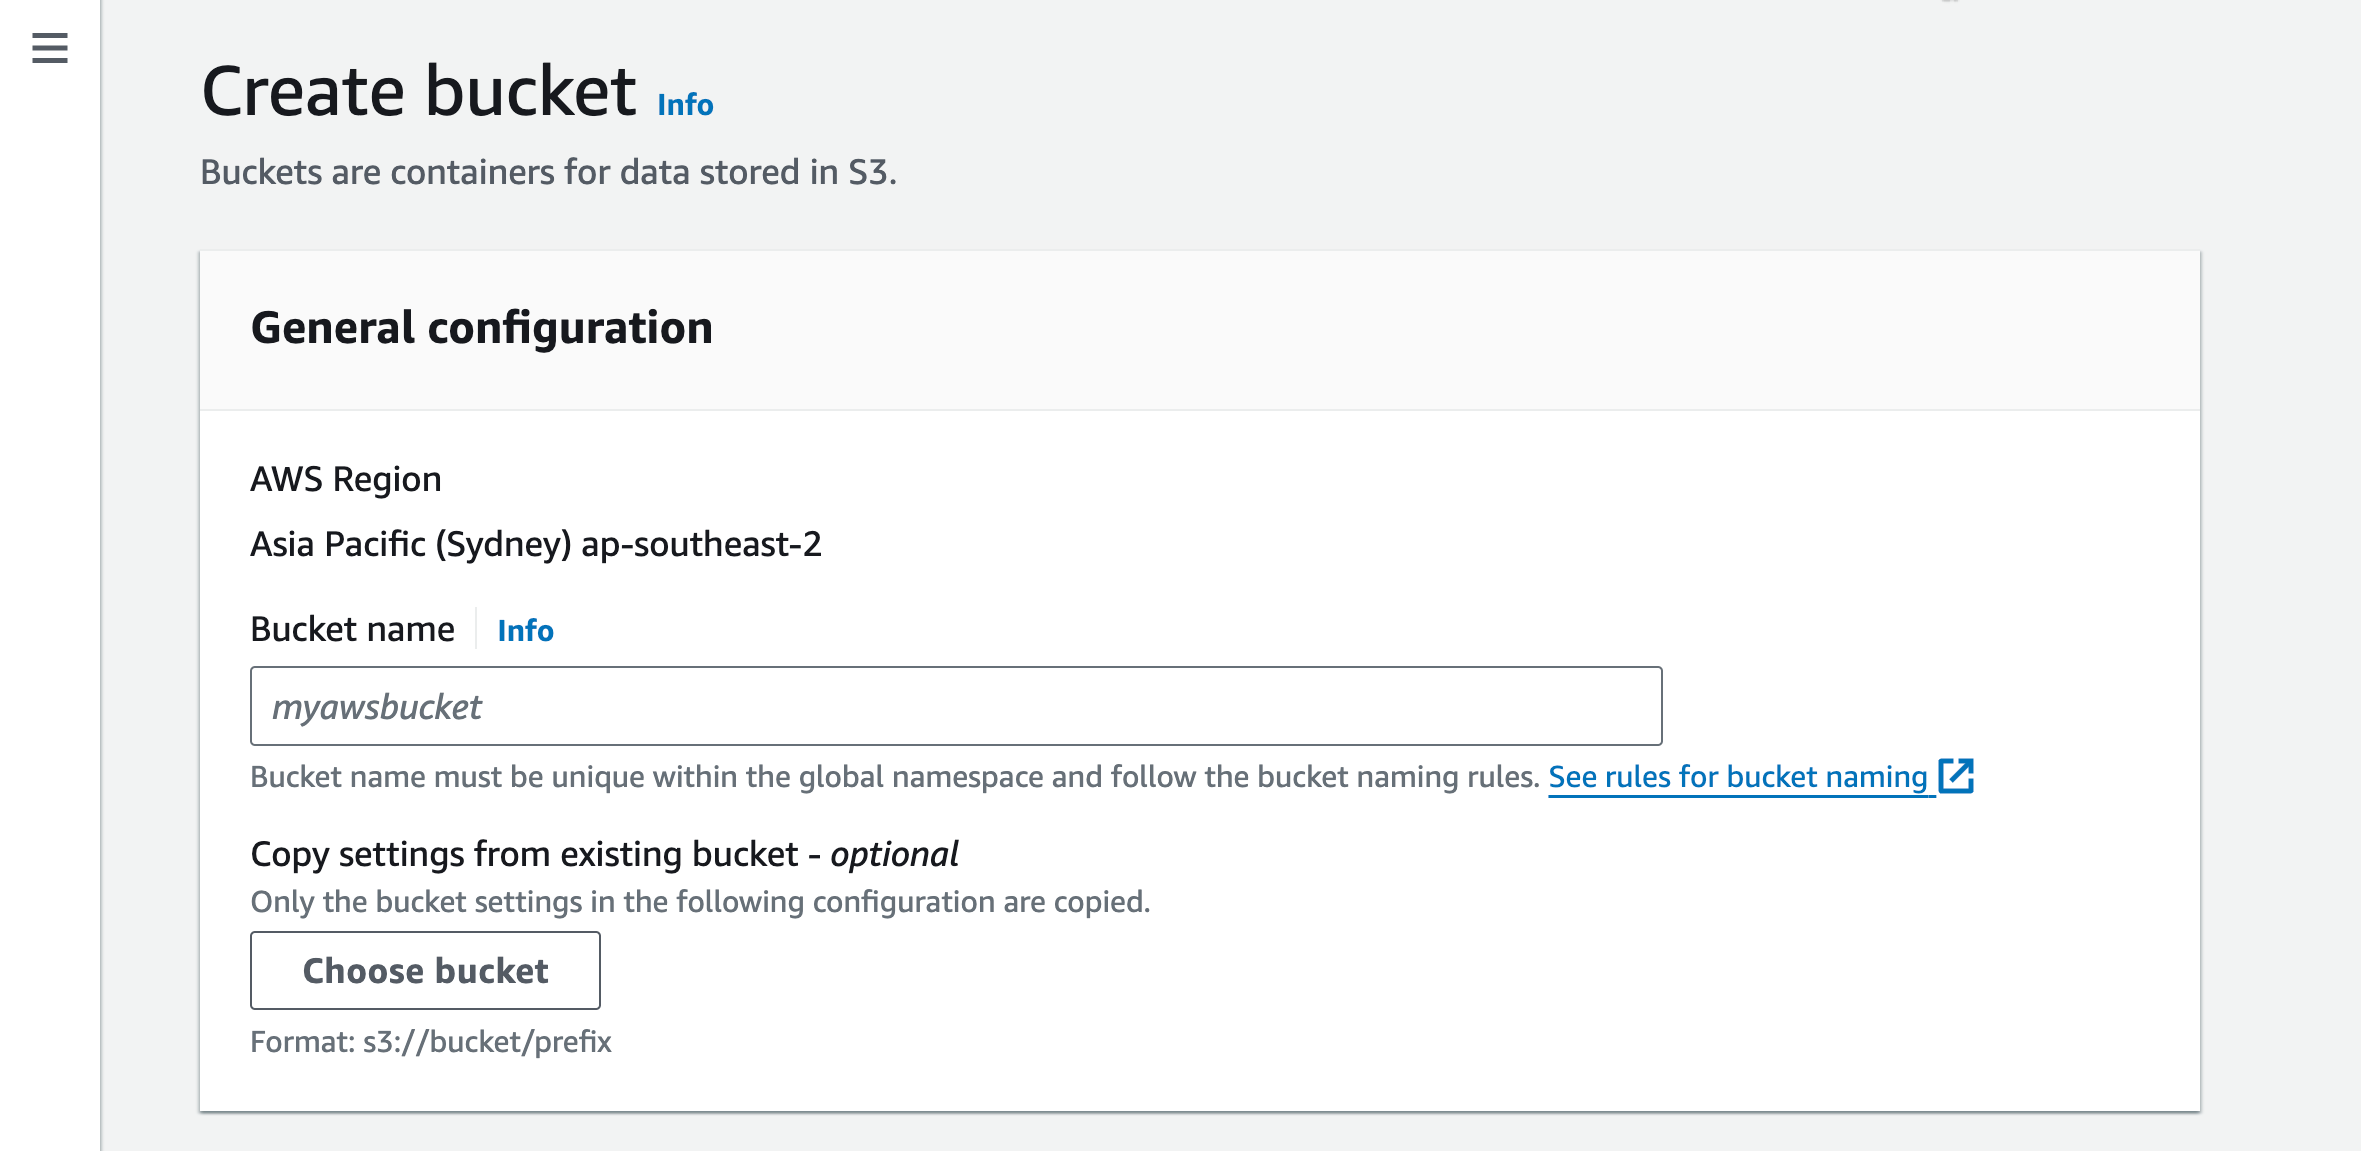
Task: Select the General configuration section header
Action: (x=481, y=328)
